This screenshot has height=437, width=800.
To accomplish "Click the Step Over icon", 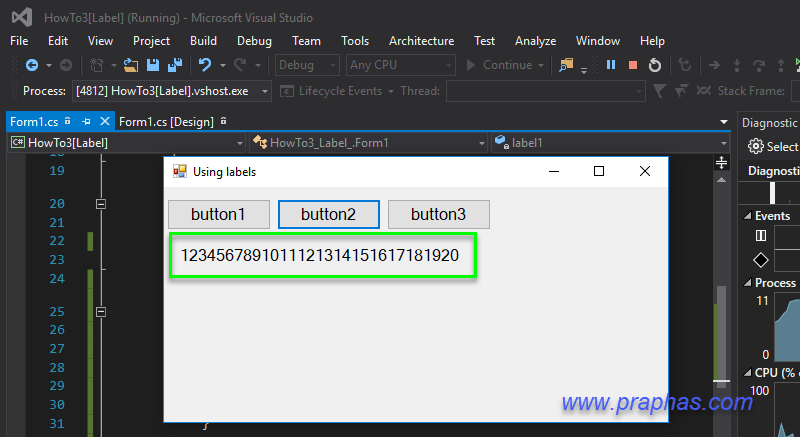I will 759,65.
